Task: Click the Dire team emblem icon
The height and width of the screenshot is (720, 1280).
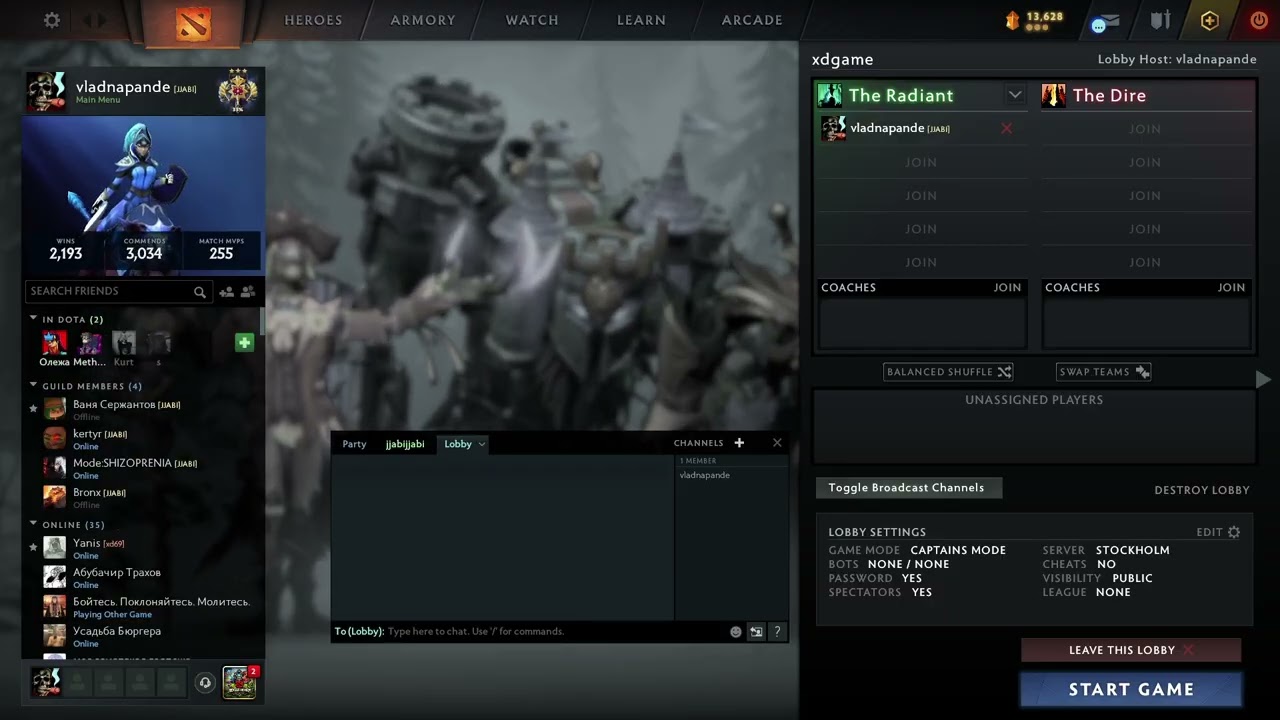Action: point(1053,95)
